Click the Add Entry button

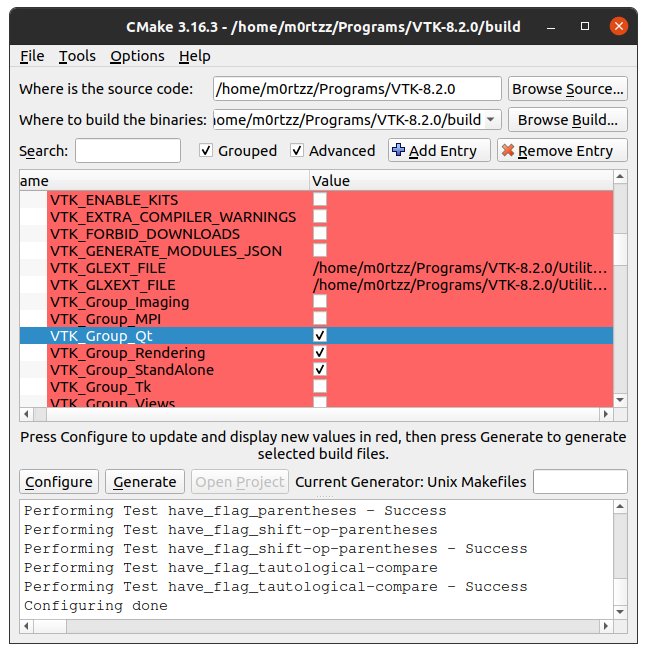(439, 151)
